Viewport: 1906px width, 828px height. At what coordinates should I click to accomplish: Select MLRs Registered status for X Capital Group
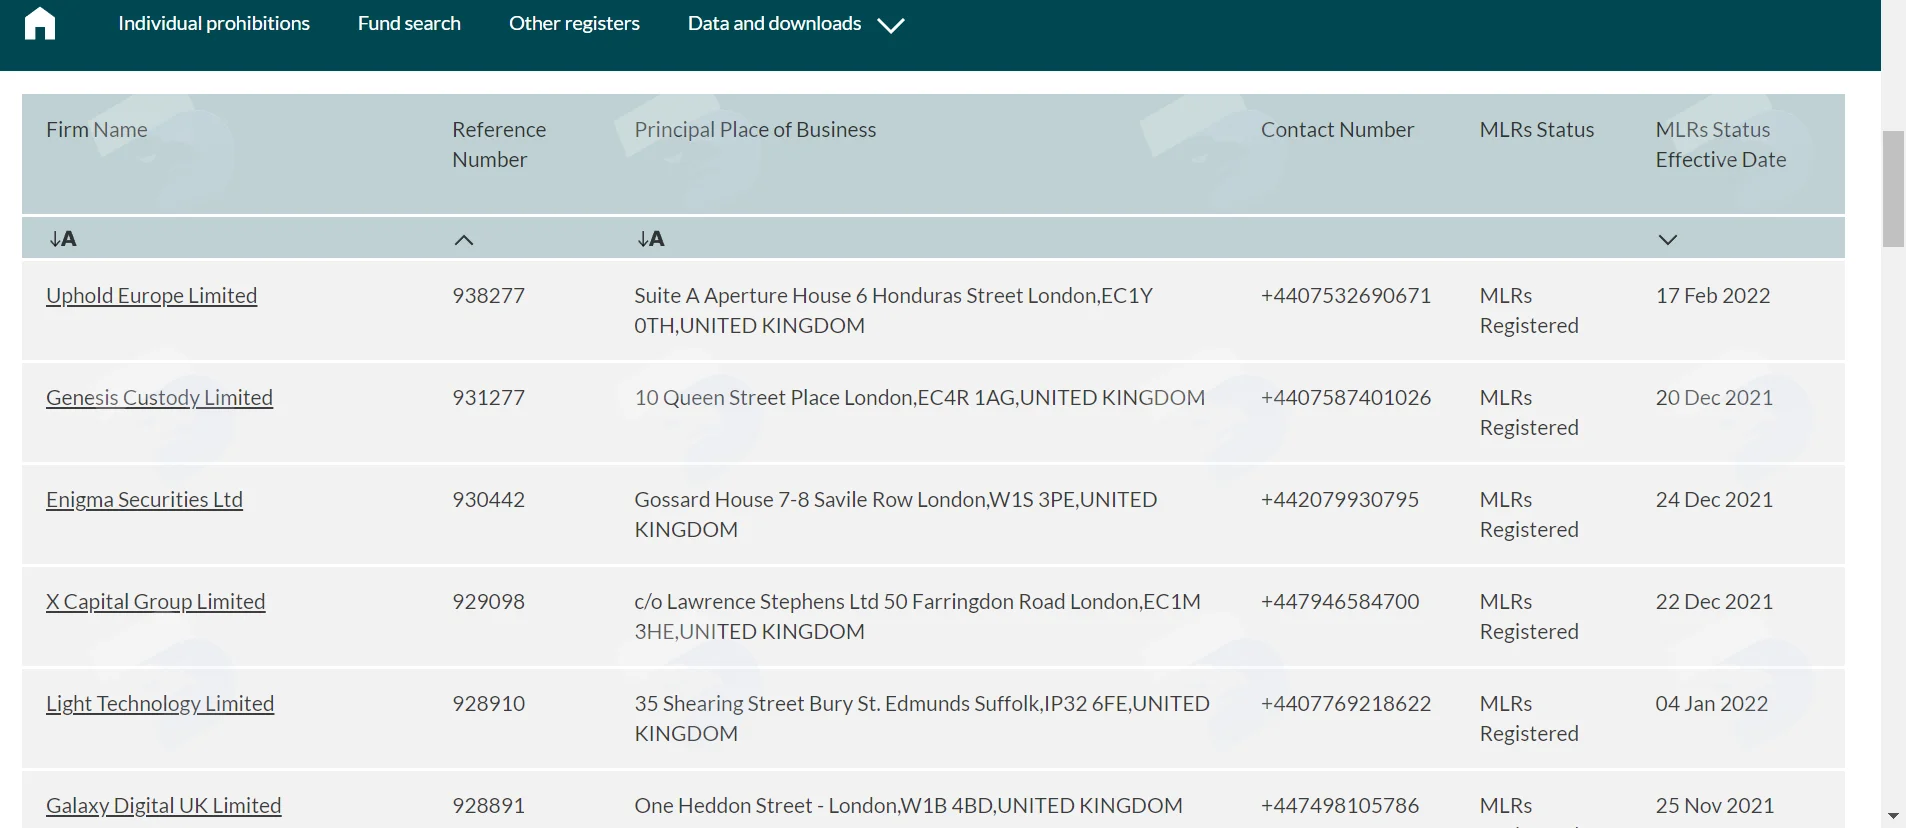pyautogui.click(x=1529, y=617)
